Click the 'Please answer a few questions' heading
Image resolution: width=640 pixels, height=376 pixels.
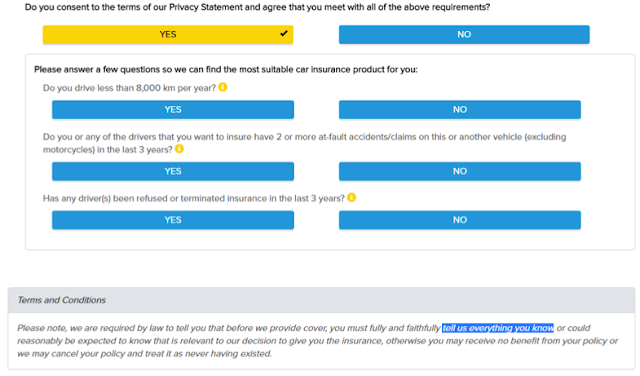pyautogui.click(x=226, y=69)
